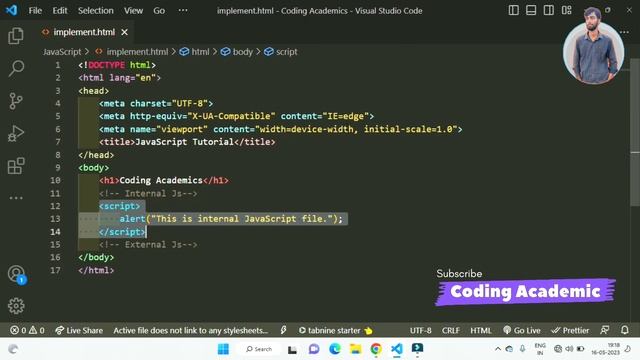Open the tabnine starter status item

(x=336, y=330)
